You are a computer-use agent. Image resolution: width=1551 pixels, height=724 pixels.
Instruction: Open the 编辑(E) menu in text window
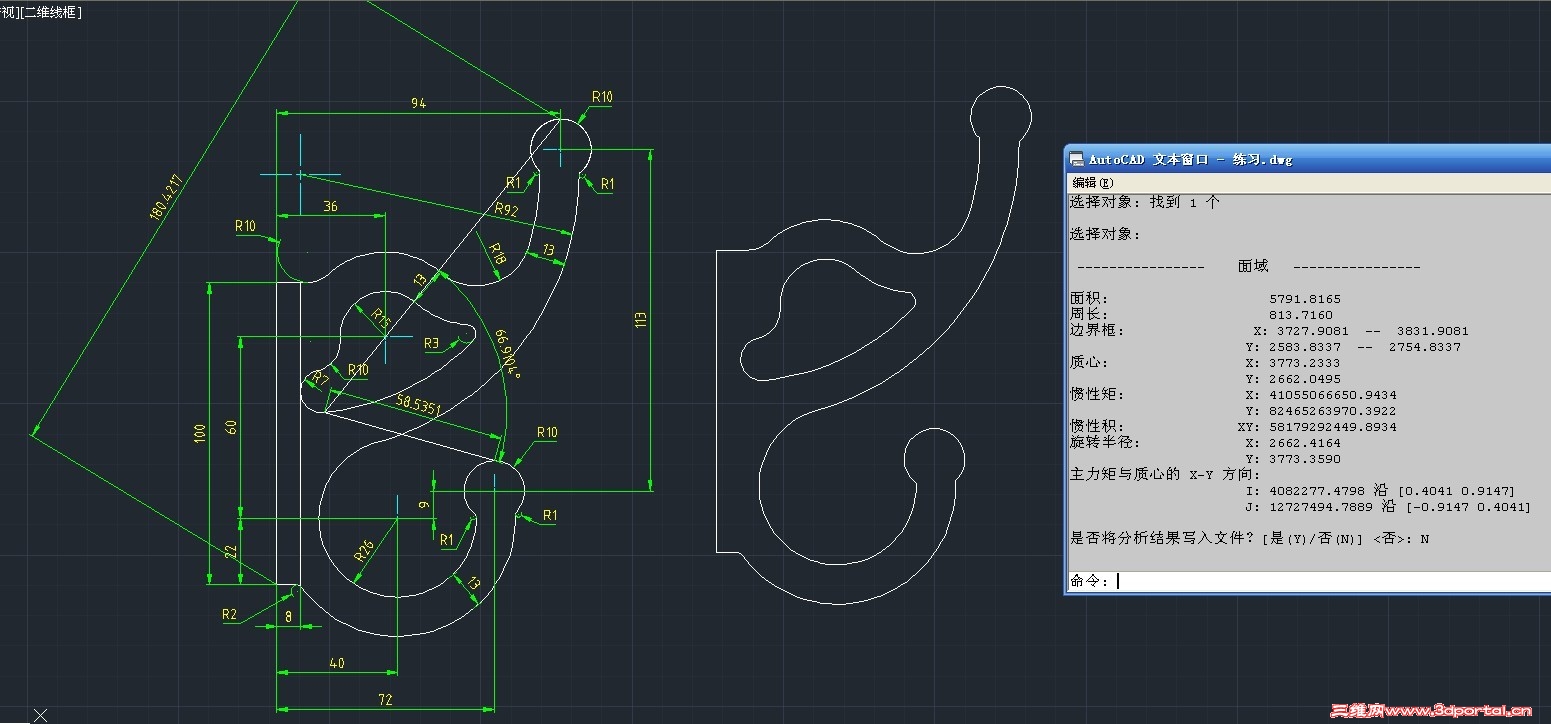click(x=1092, y=183)
